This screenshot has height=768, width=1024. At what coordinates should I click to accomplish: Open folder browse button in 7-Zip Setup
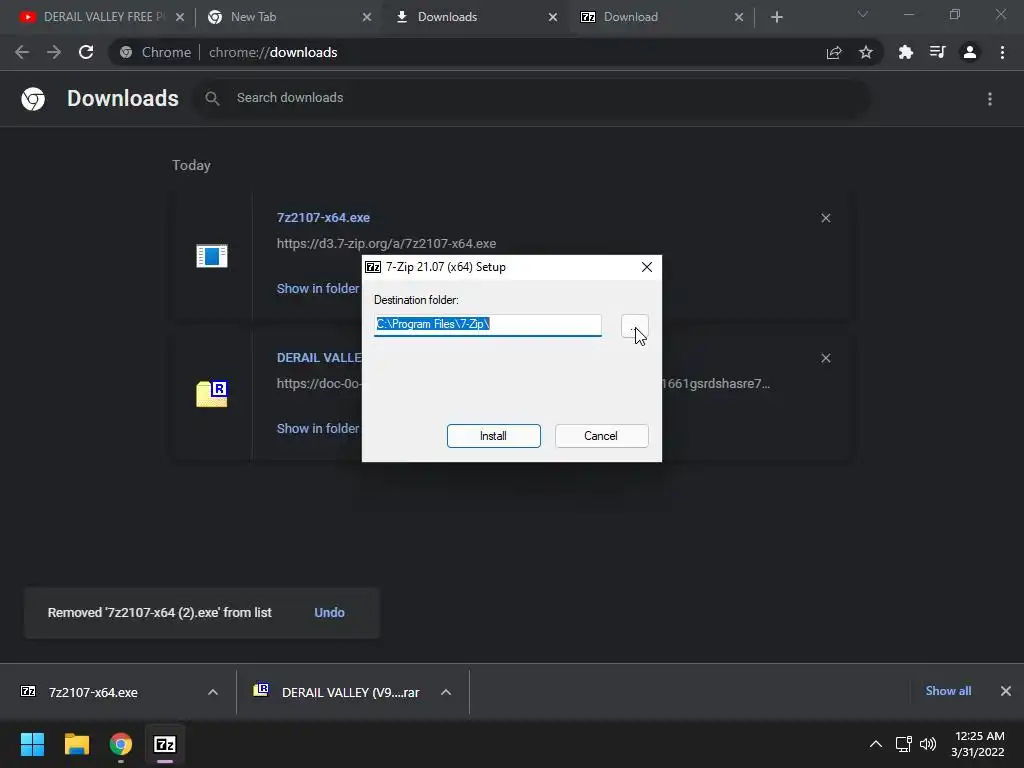pos(634,326)
